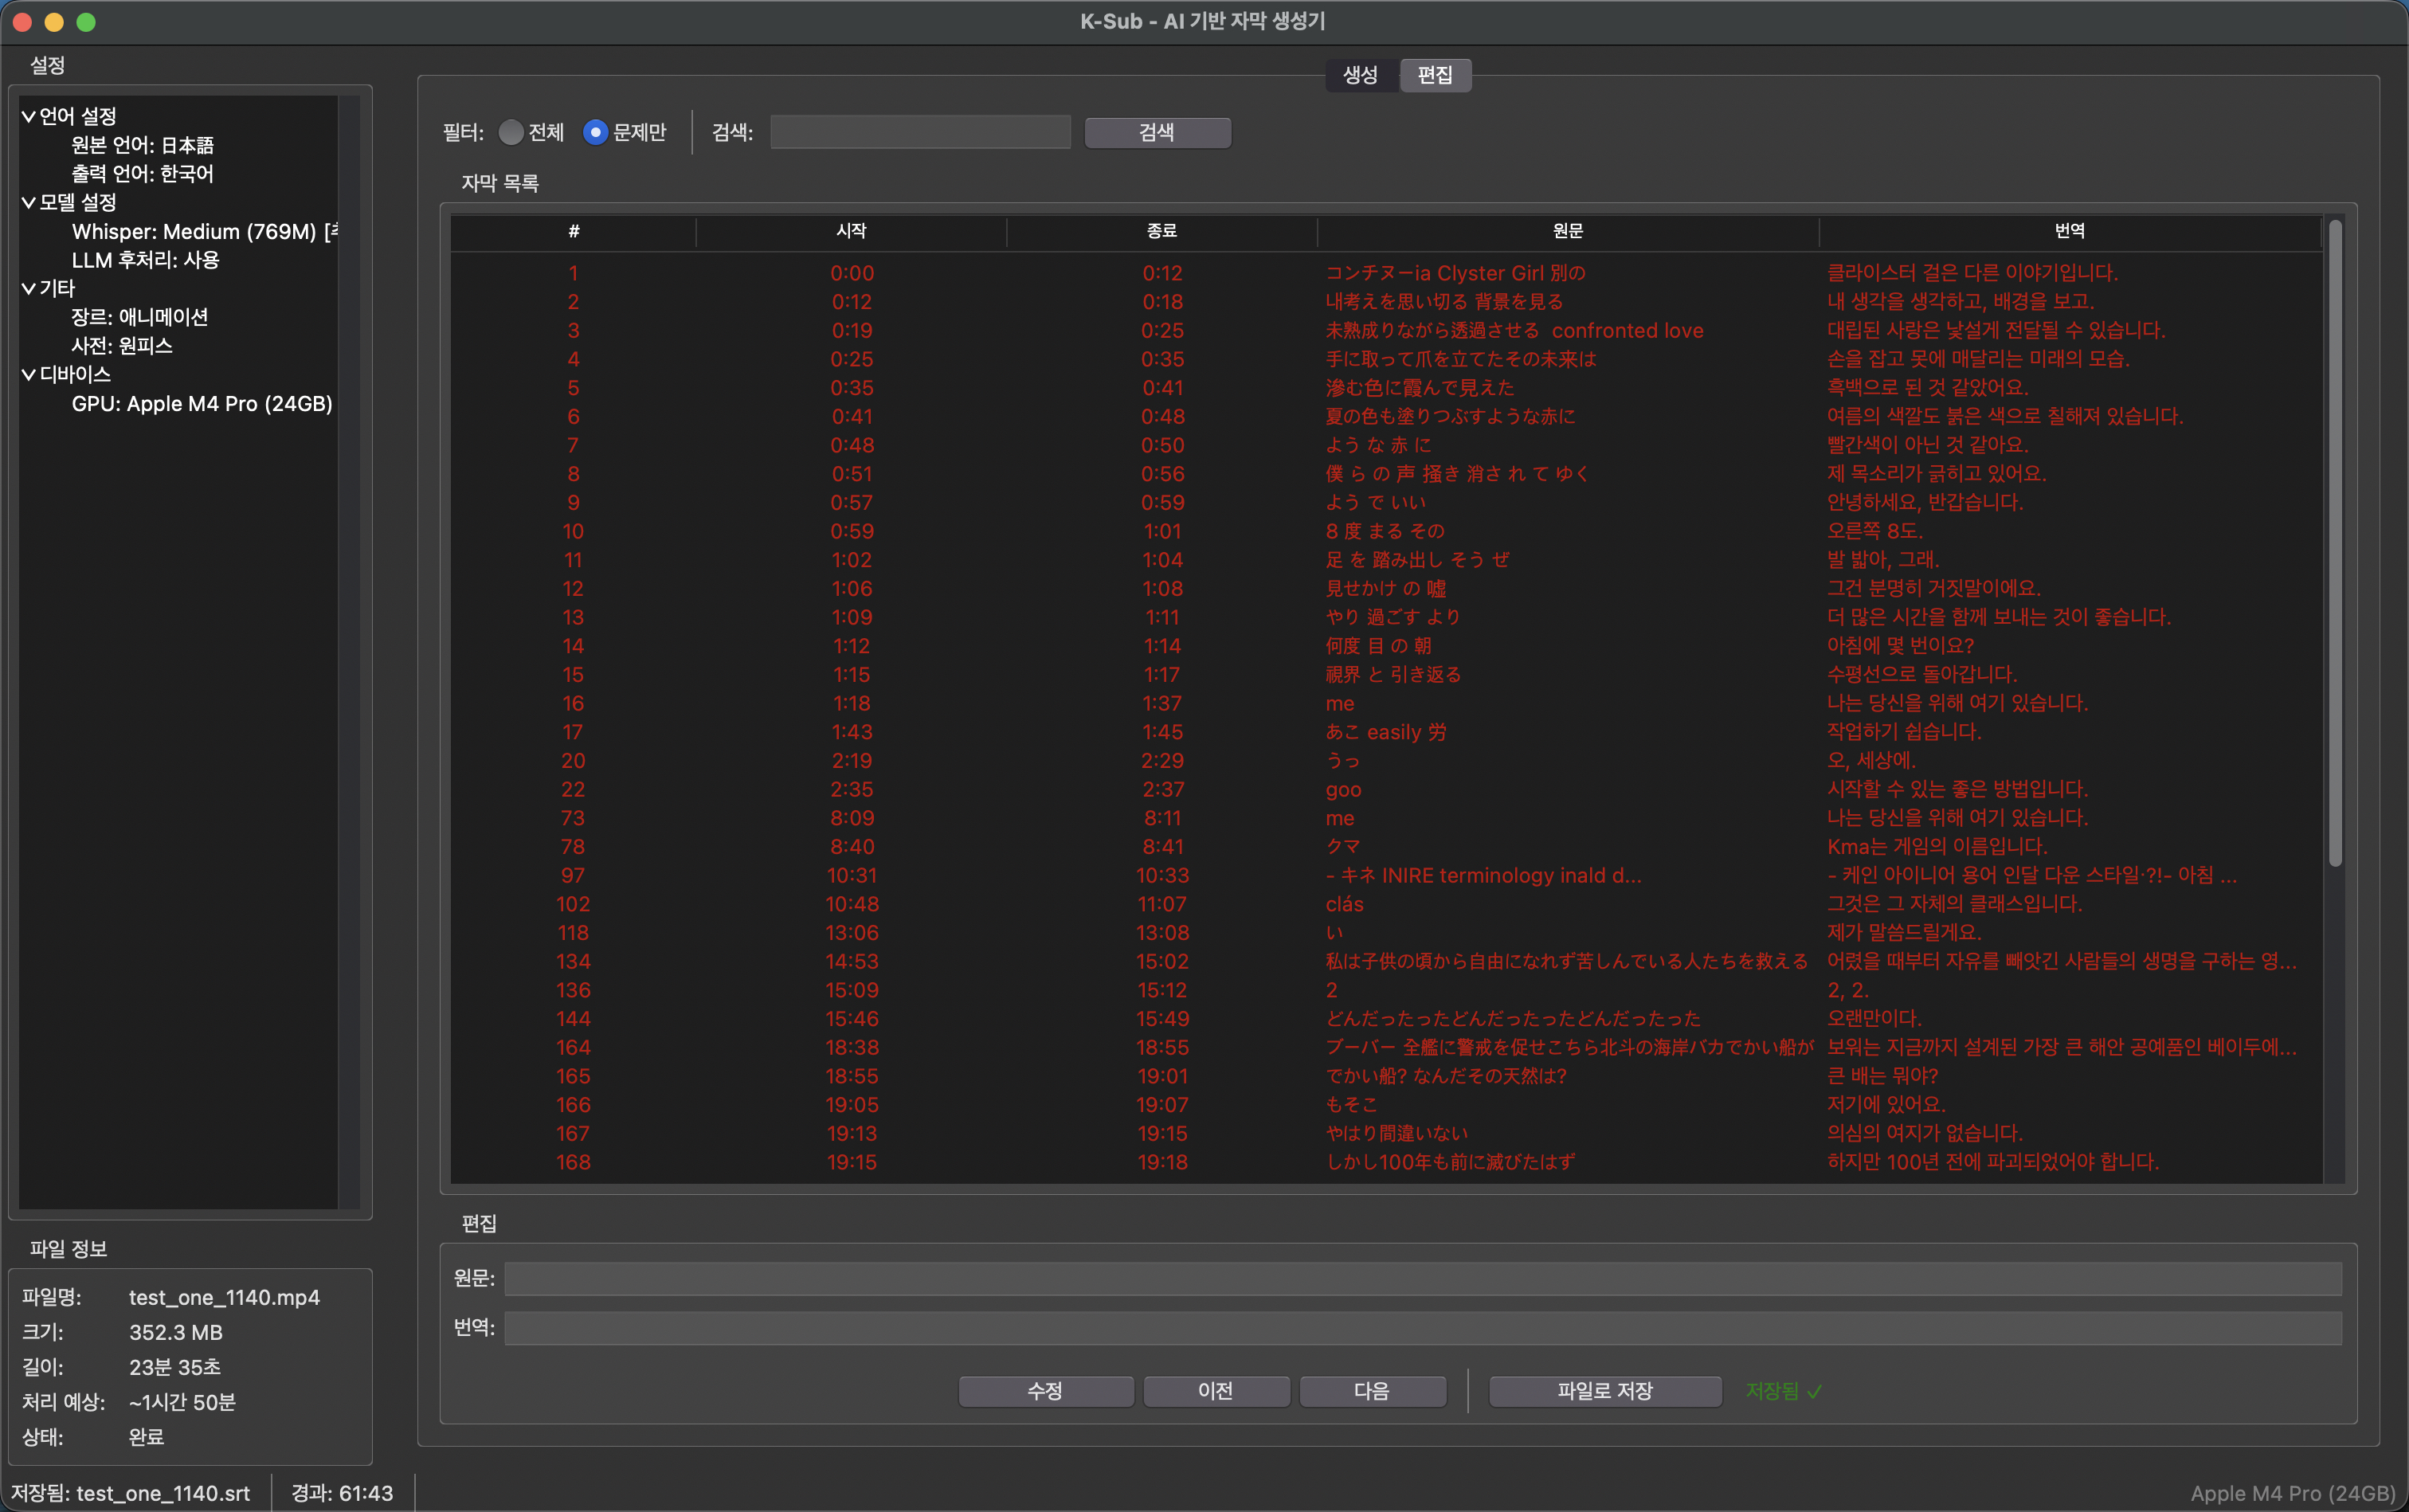
Task: Collapse the 언어 설정 tree section
Action: coord(28,117)
